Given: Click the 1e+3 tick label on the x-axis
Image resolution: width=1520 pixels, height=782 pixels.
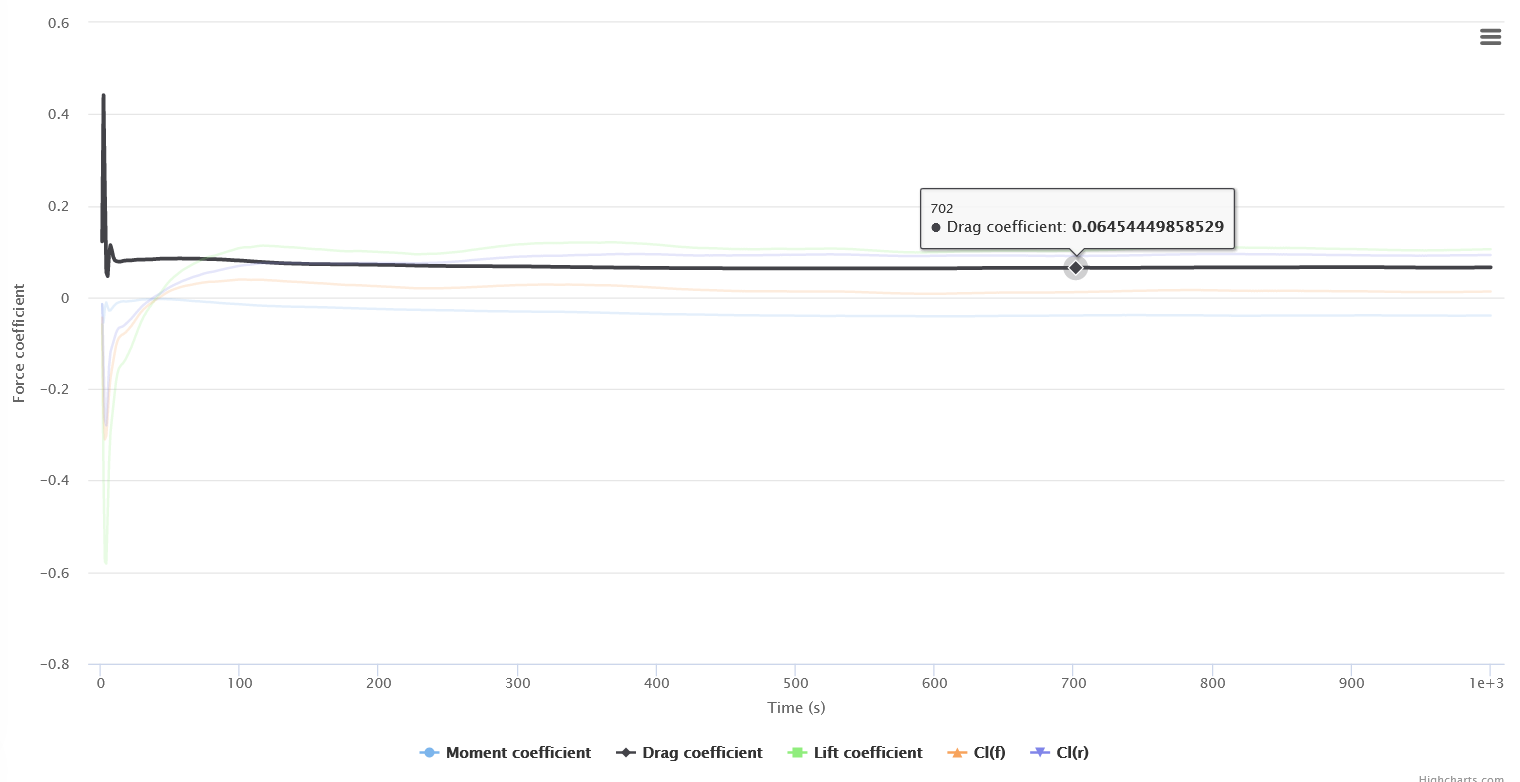Looking at the screenshot, I should (x=1487, y=683).
